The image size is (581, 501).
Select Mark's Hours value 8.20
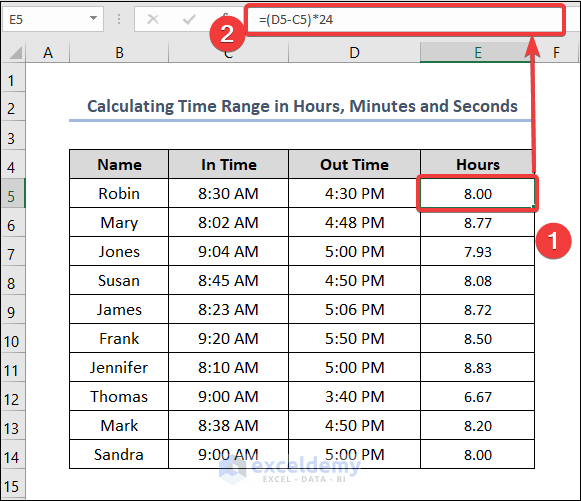tap(477, 425)
